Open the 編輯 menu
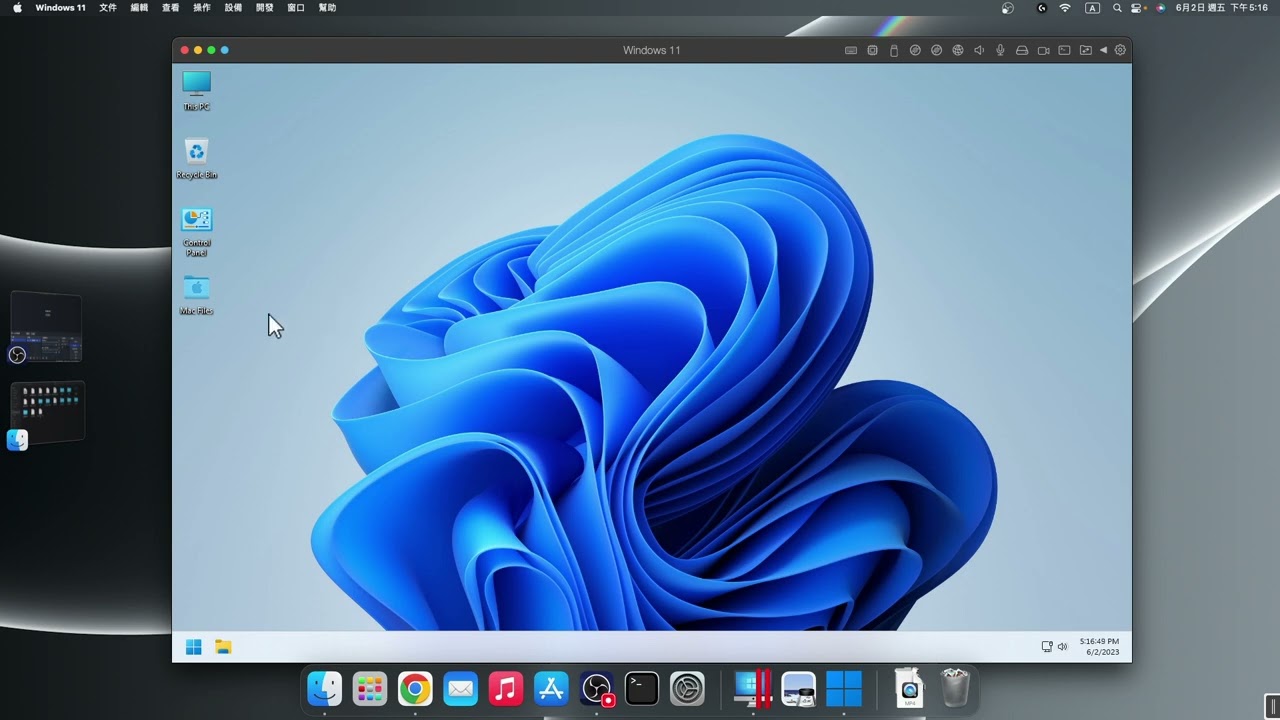The width and height of the screenshot is (1280, 720). click(140, 8)
